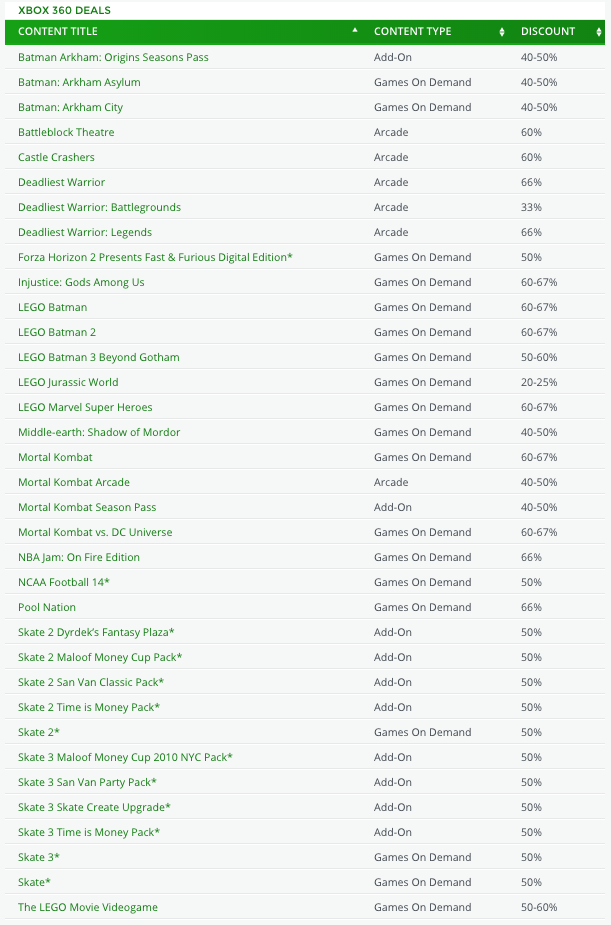The image size is (611, 925).
Task: Sort table by Content Title header
Action: coord(58,32)
